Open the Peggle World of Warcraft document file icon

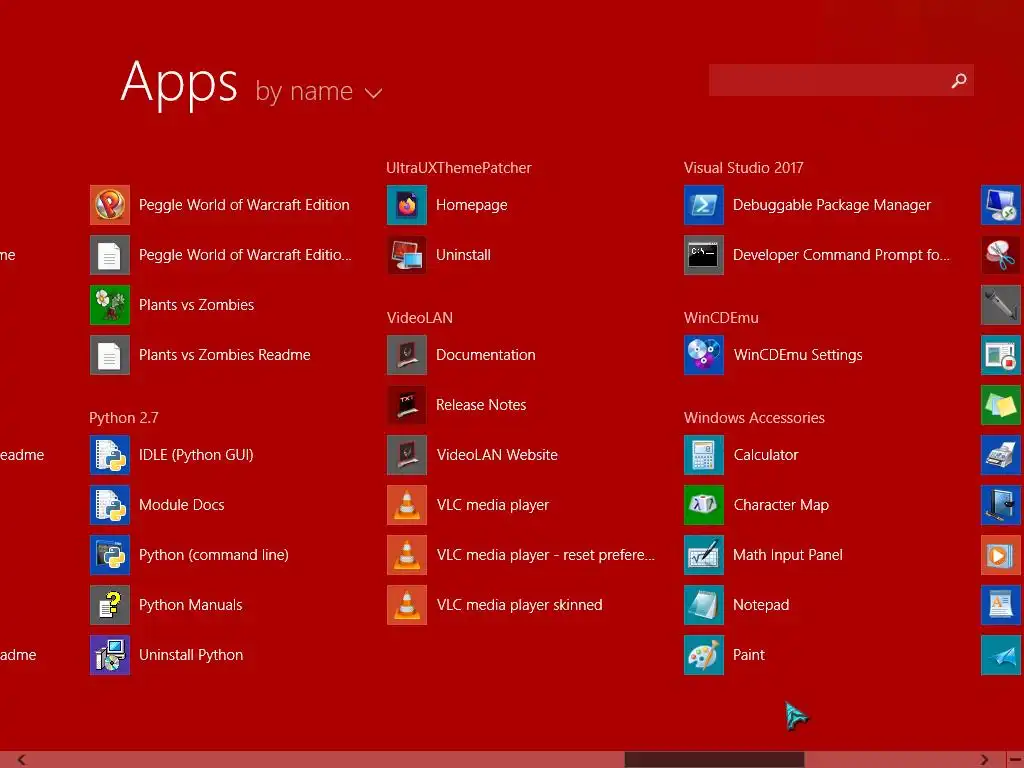pyautogui.click(x=110, y=255)
